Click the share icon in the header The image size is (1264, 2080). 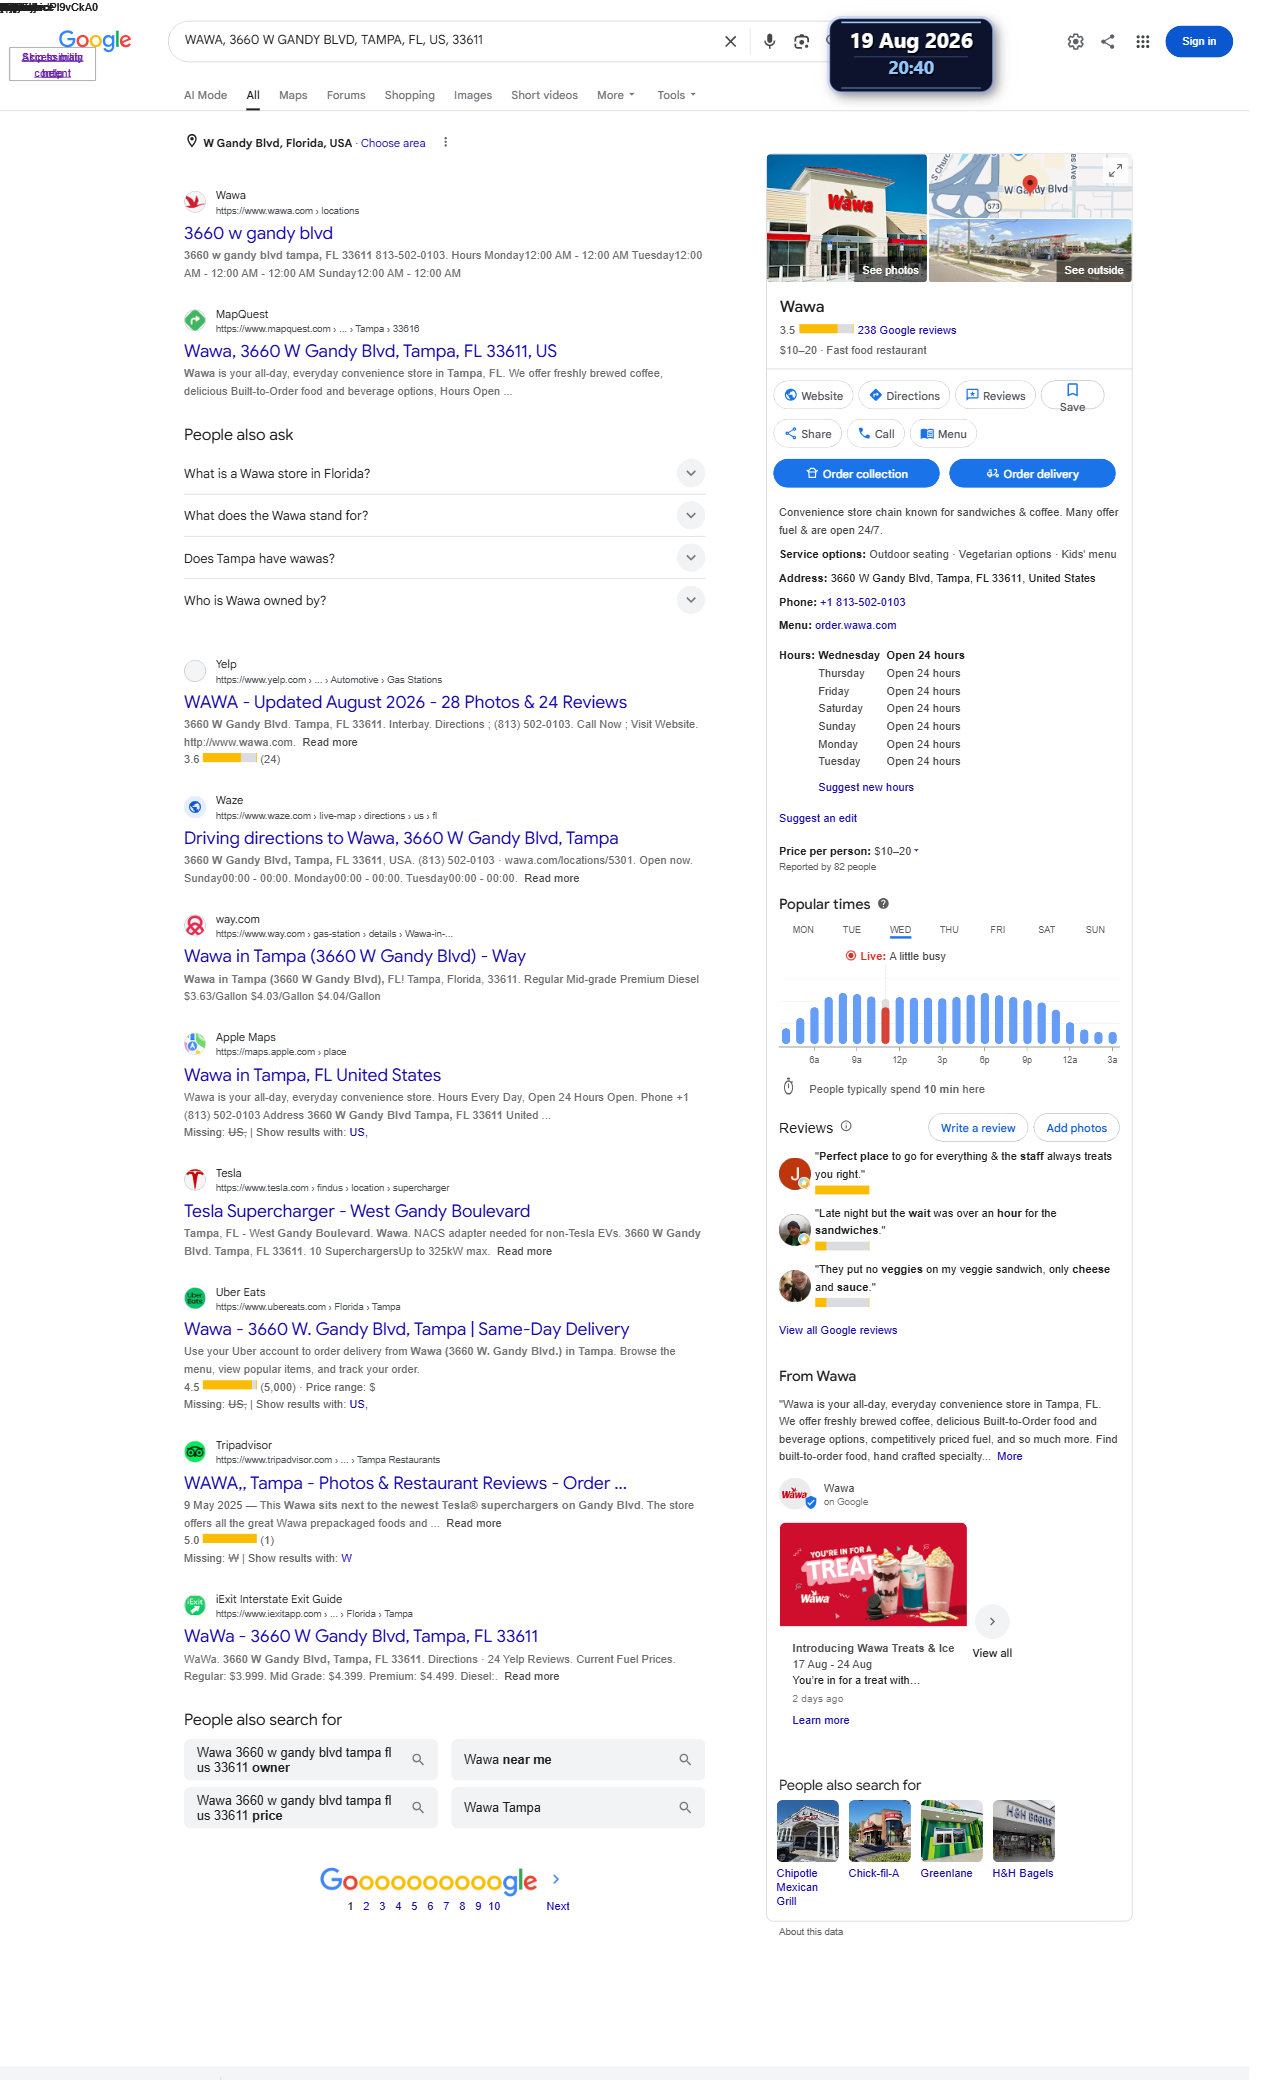pyautogui.click(x=1108, y=42)
